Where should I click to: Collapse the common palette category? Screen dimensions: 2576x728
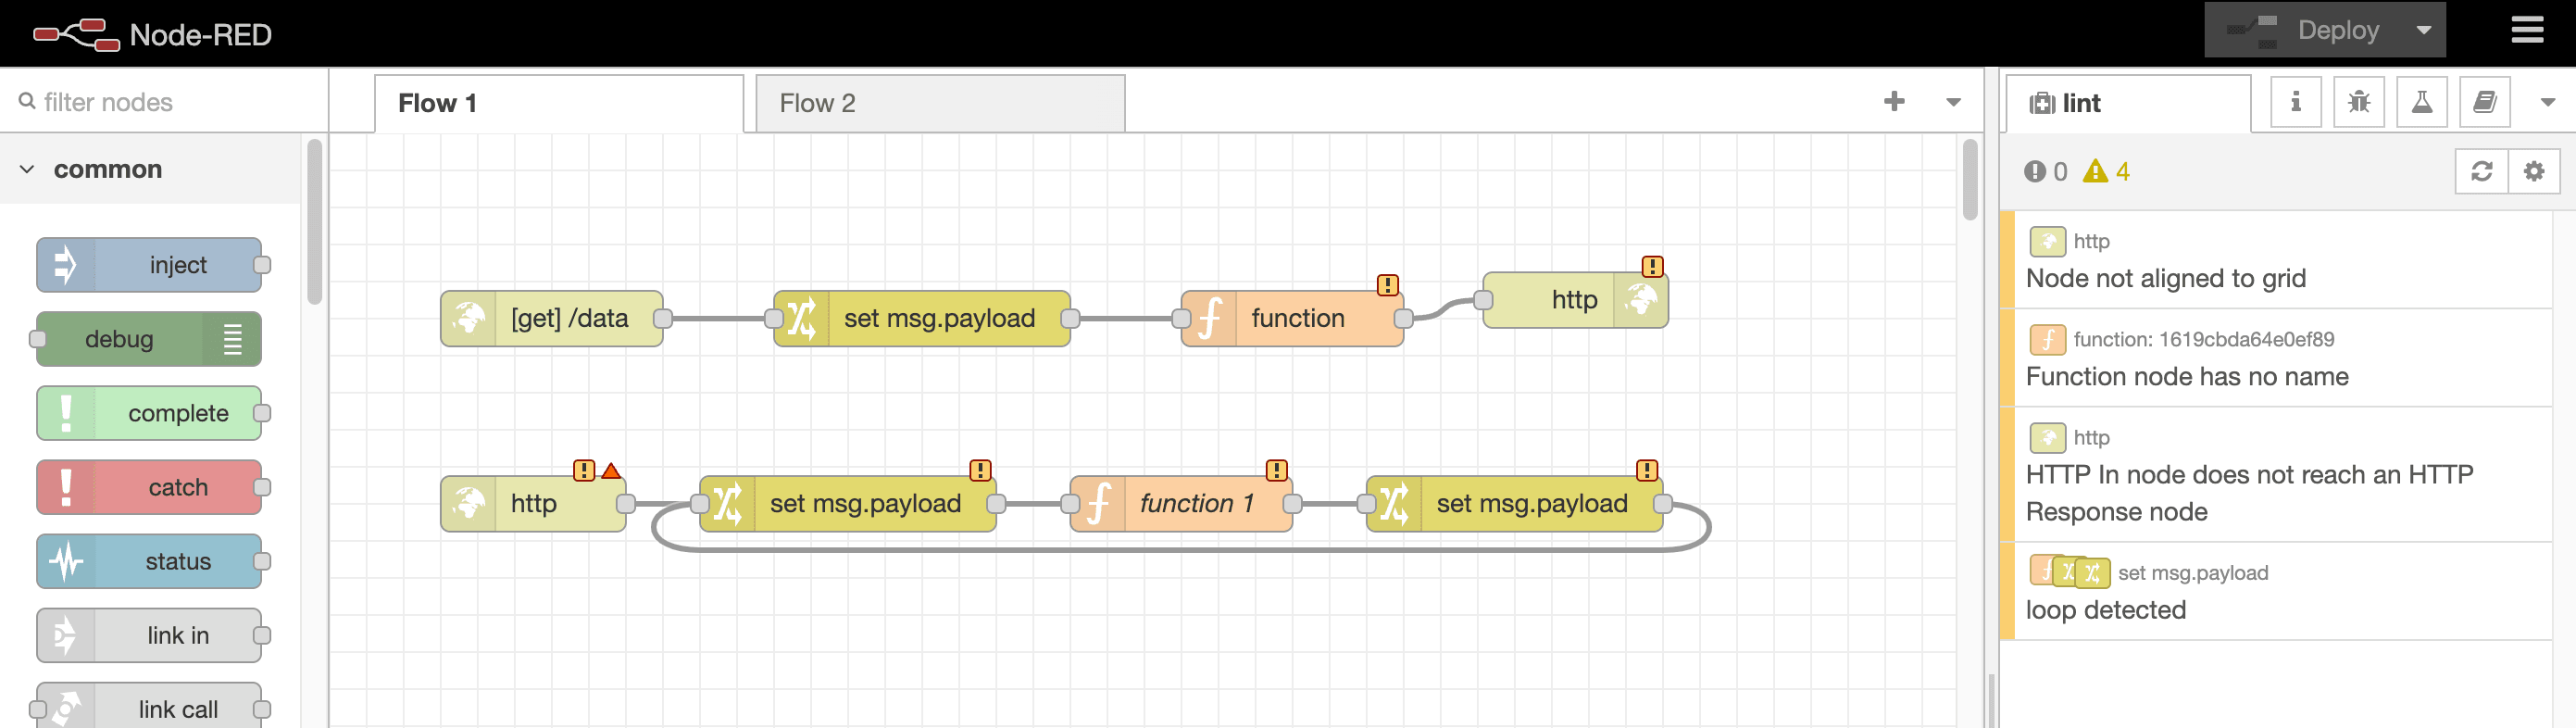(x=28, y=170)
